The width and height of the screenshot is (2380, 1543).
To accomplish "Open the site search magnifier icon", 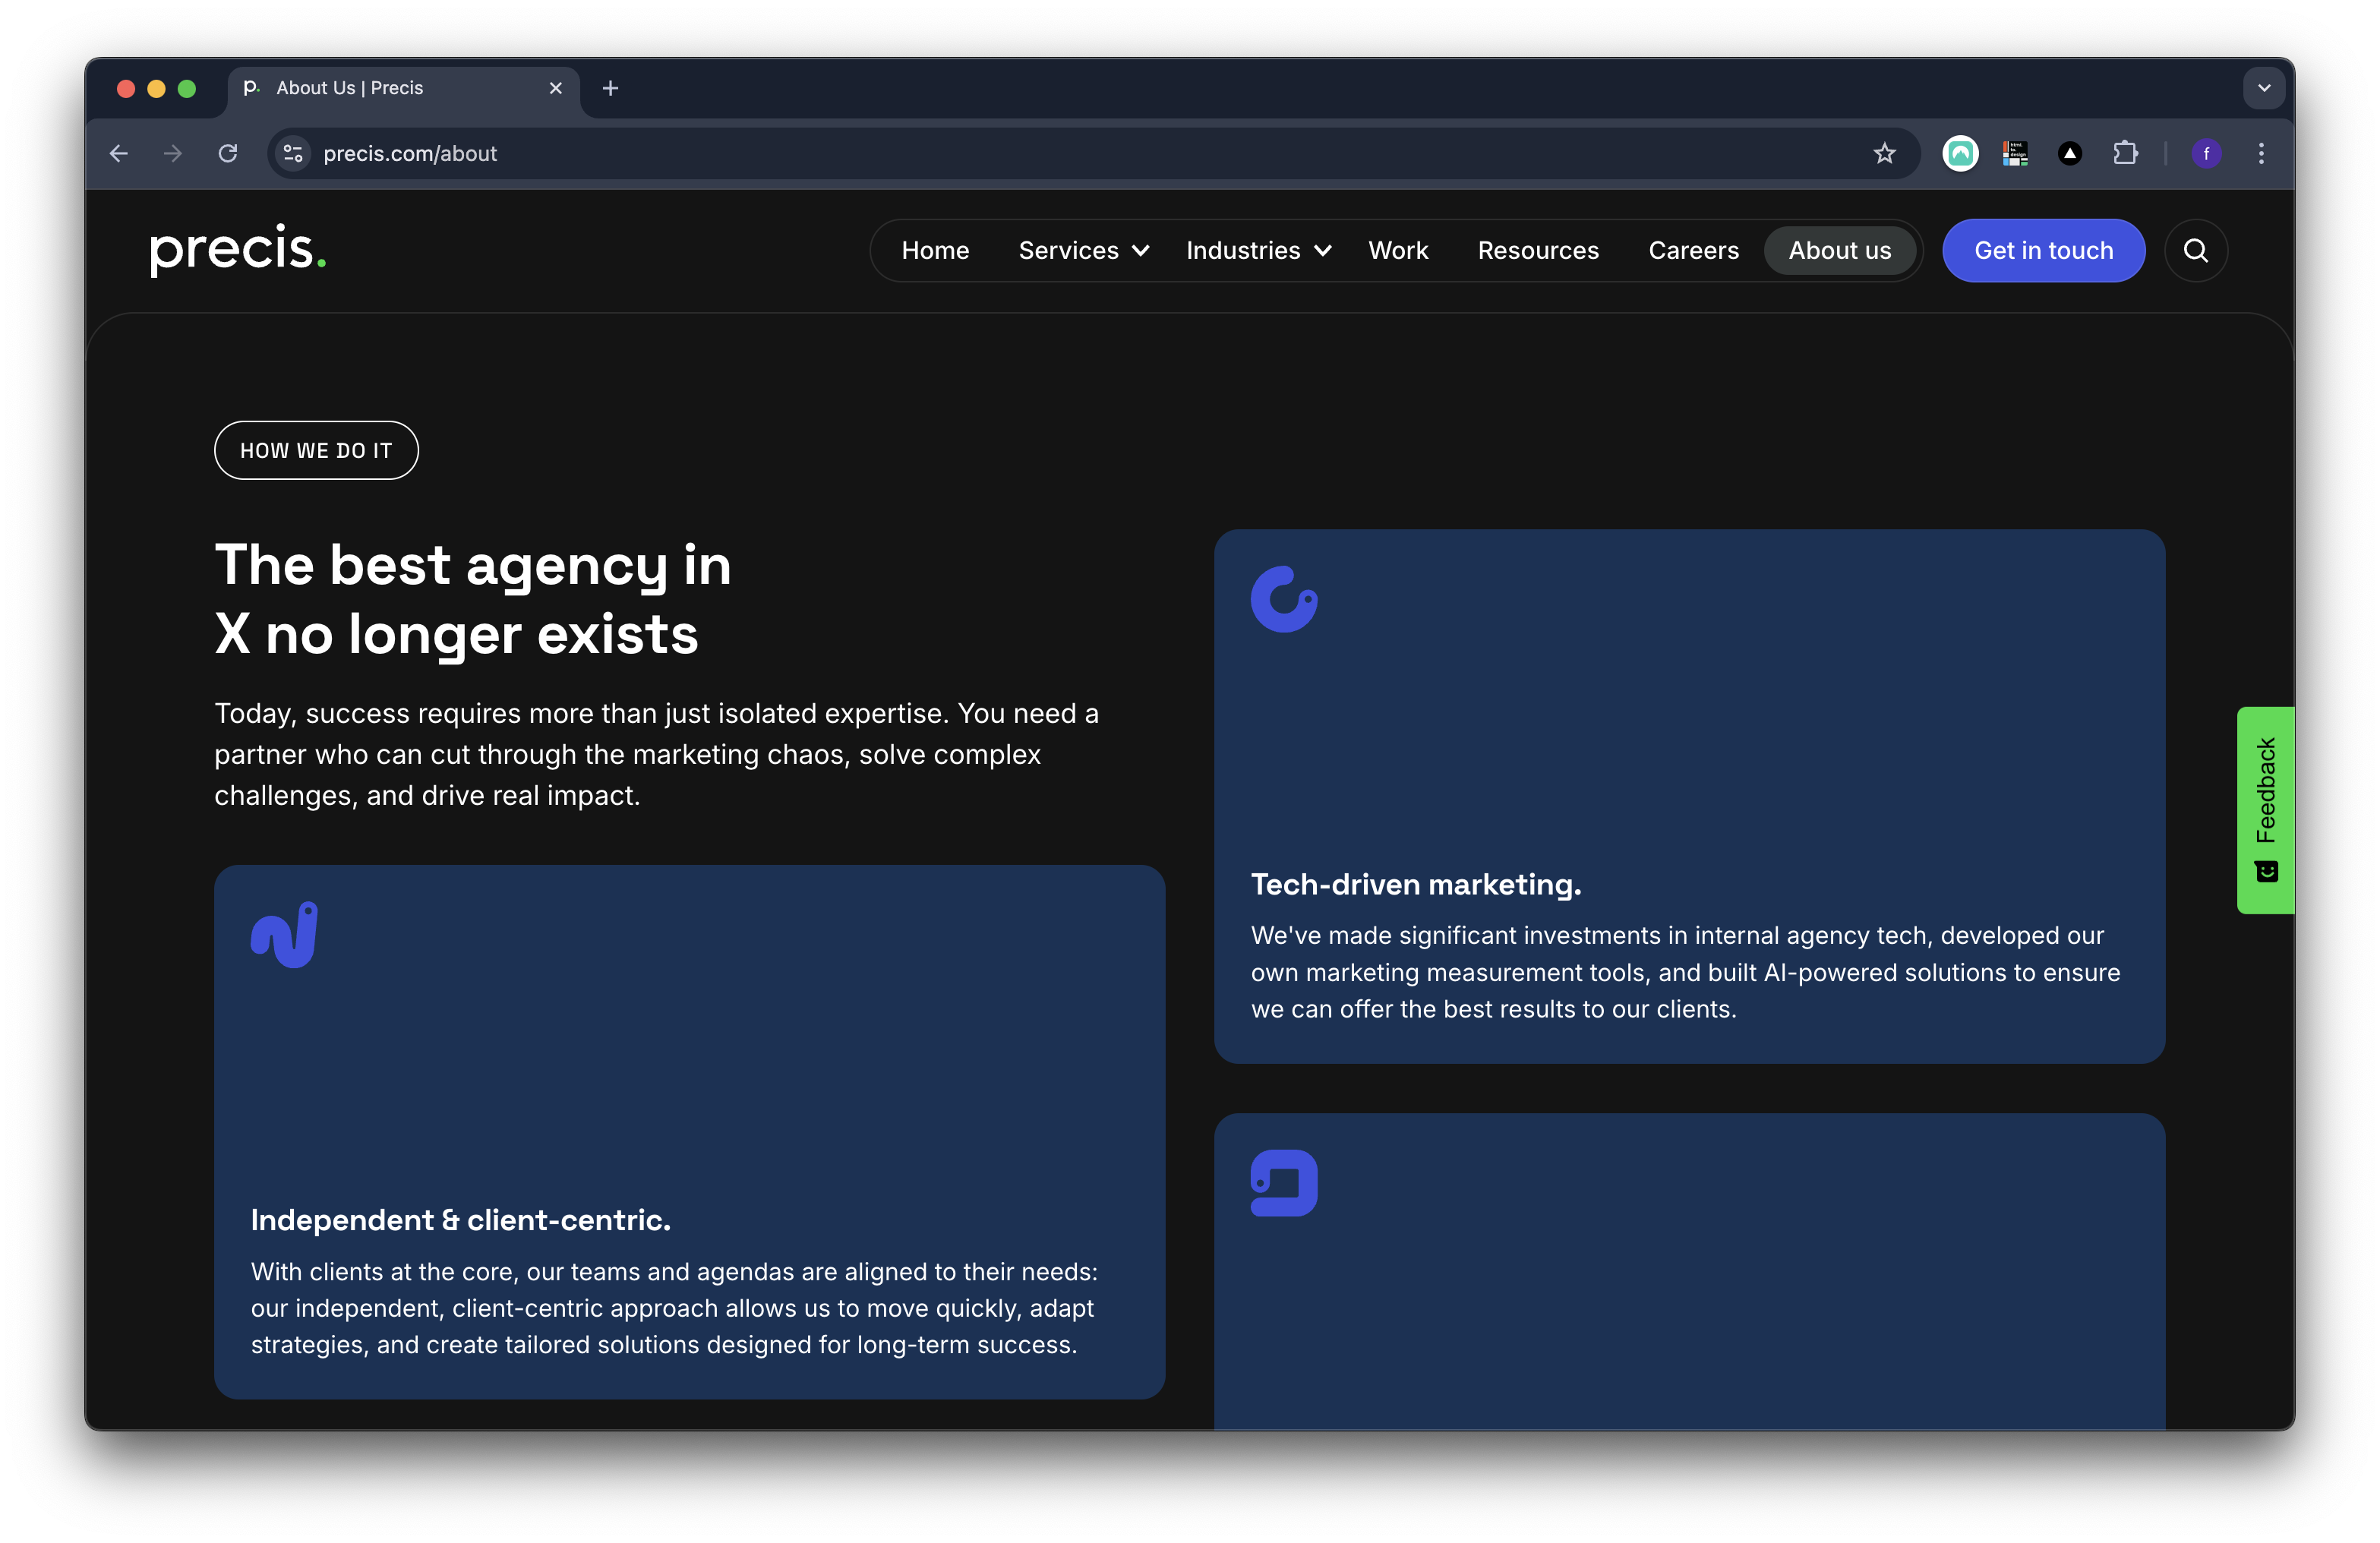I will click(x=2195, y=251).
